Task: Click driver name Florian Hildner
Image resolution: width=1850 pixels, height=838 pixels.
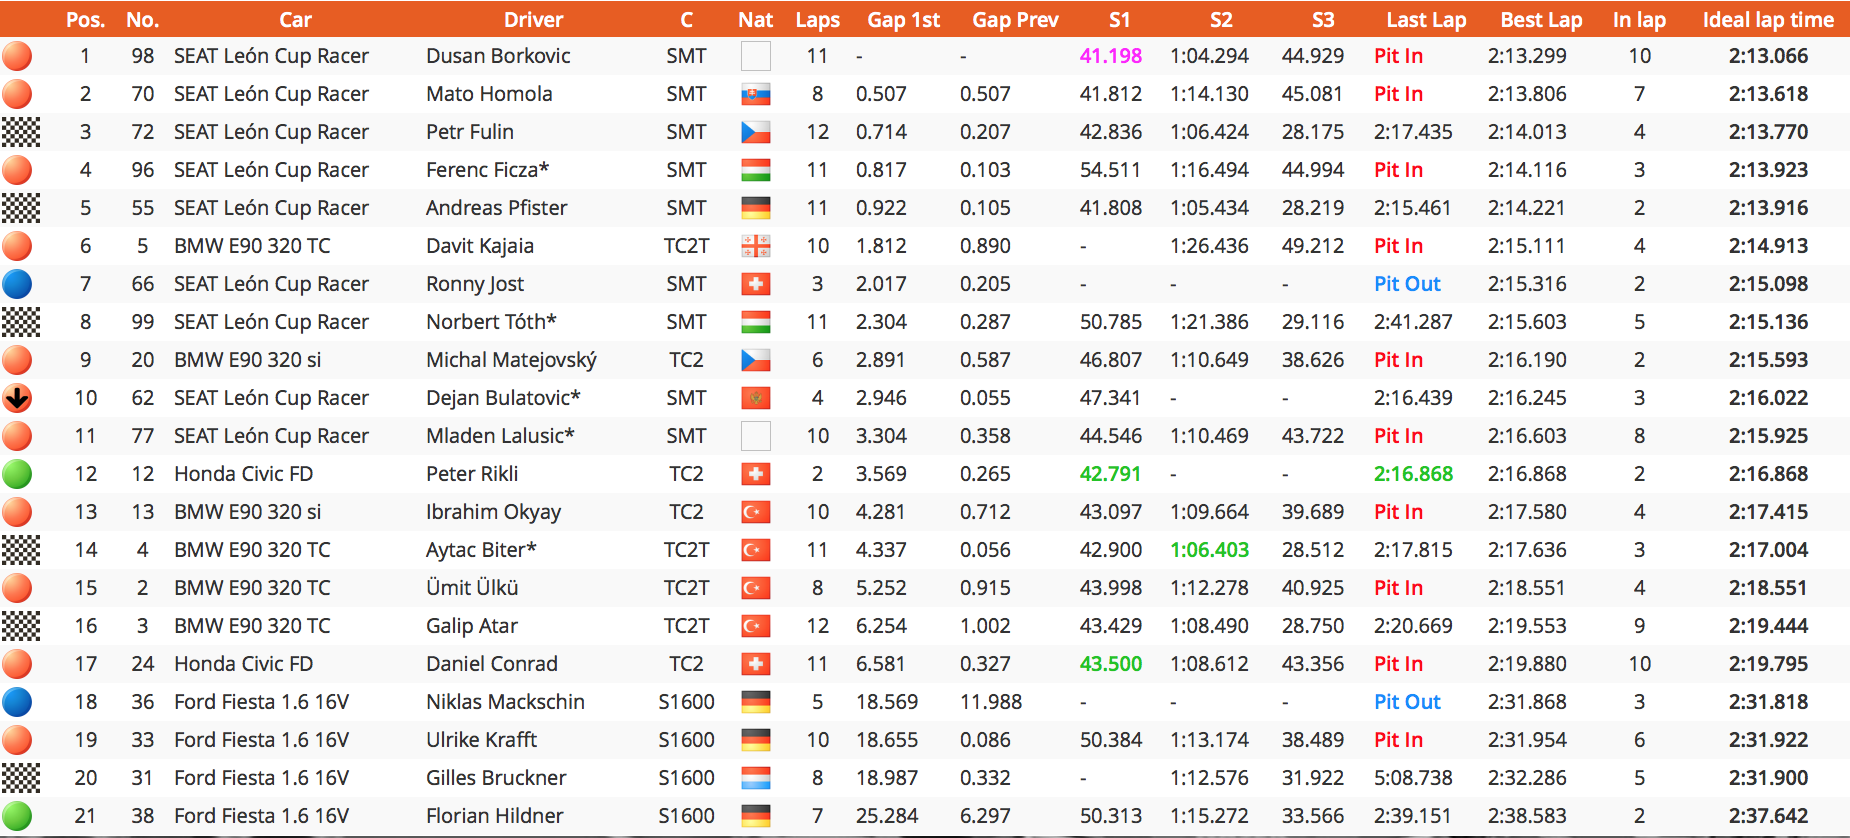Action: tap(495, 816)
